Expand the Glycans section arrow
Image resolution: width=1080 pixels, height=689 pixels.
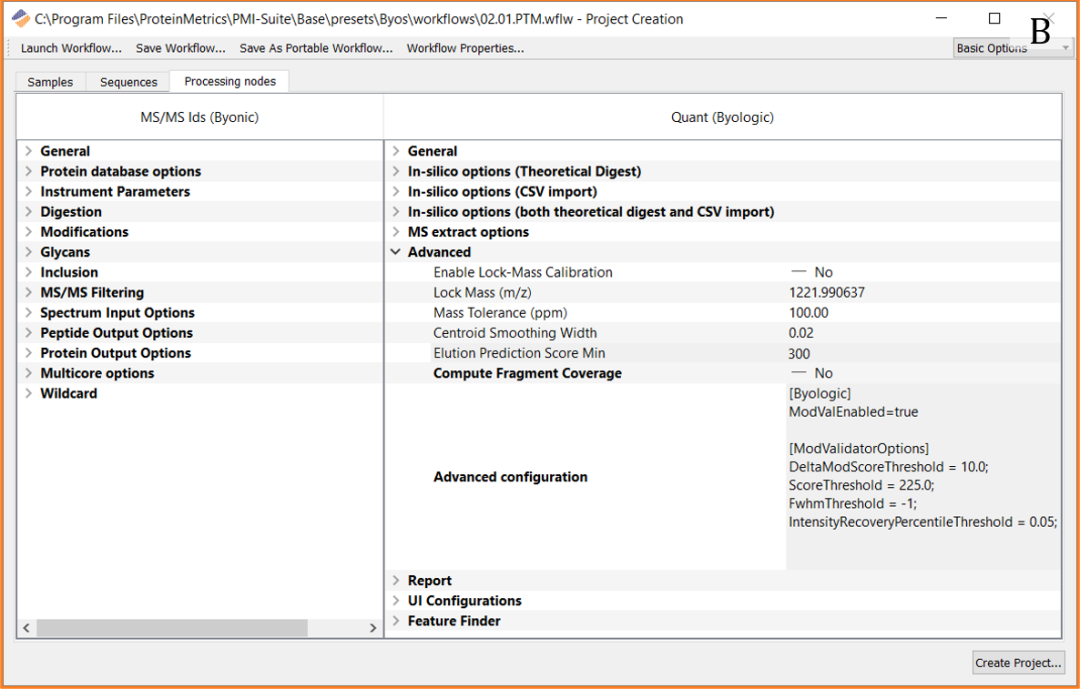[29, 252]
